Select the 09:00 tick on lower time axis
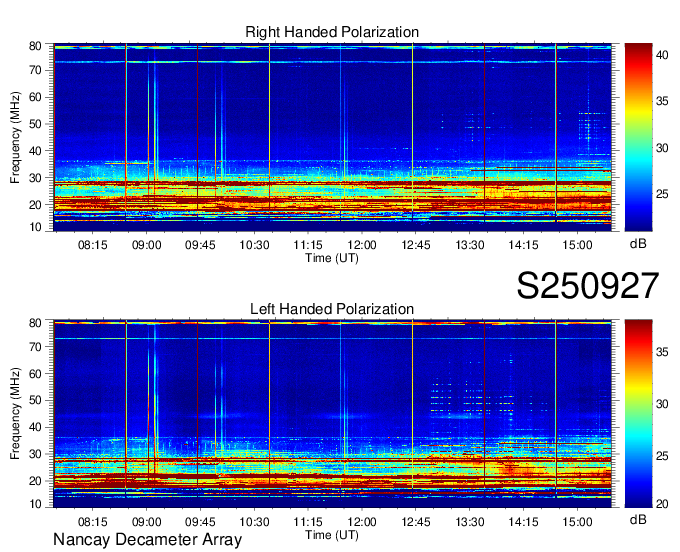 [146, 521]
